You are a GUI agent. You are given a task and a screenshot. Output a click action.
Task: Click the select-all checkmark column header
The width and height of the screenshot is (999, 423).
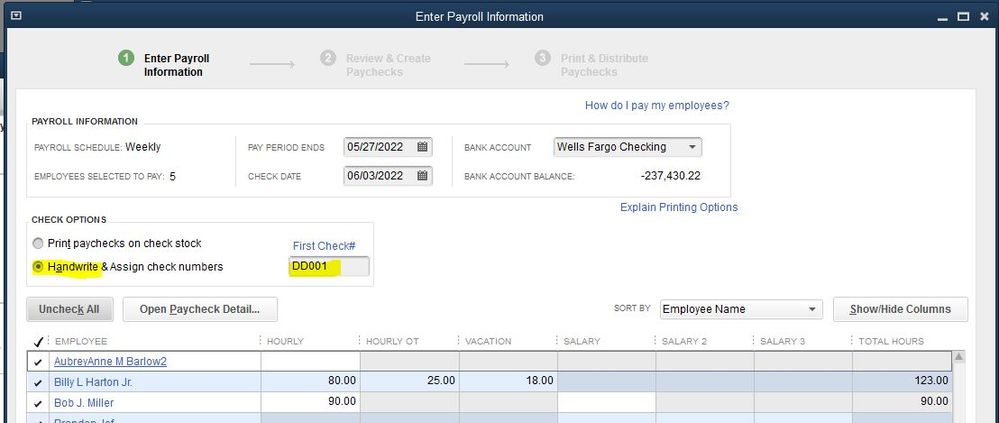tap(38, 342)
